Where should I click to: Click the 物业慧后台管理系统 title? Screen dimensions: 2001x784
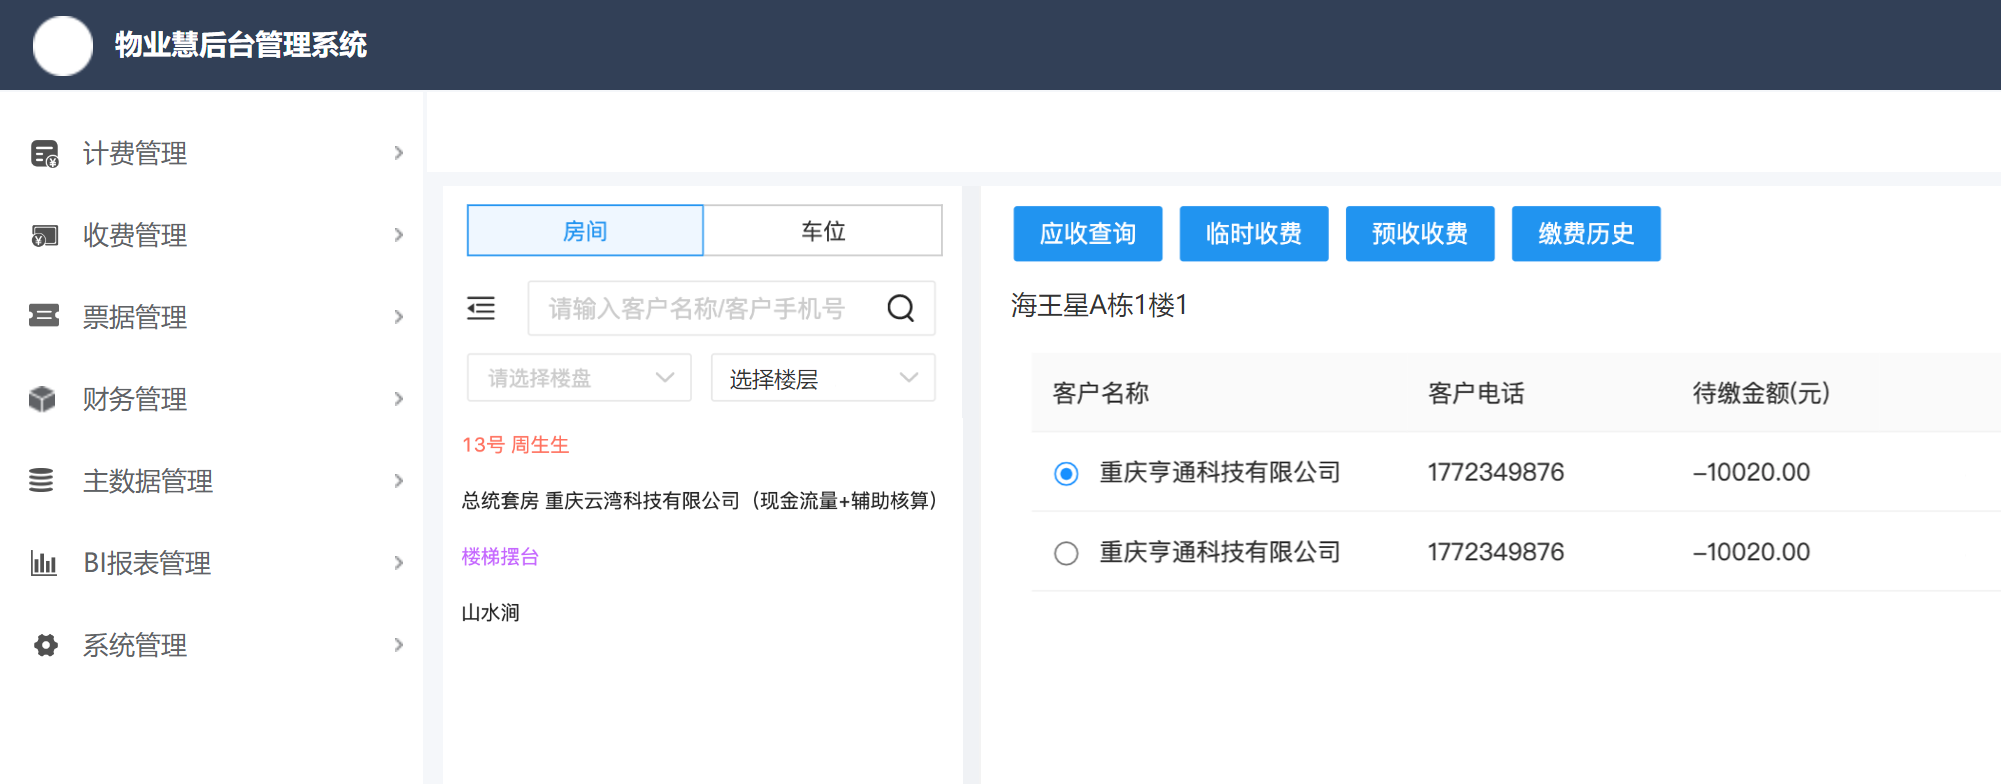tap(241, 45)
